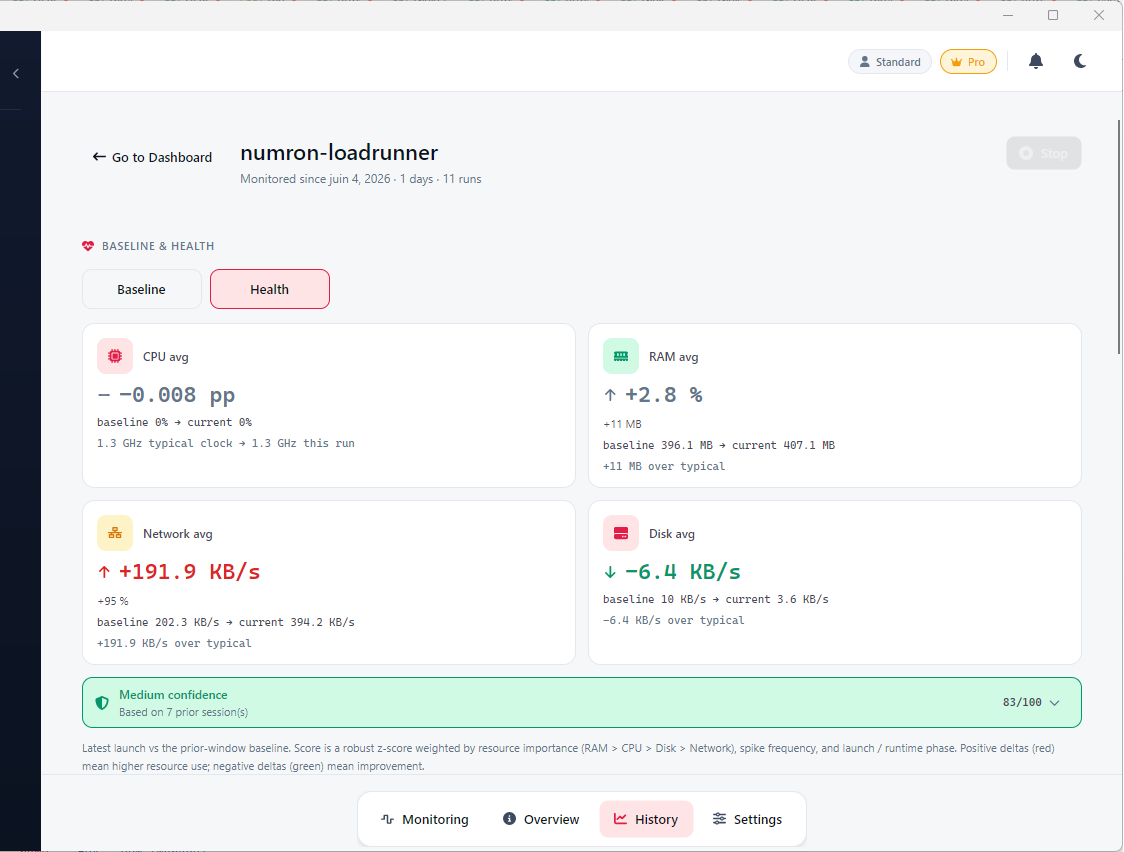Click the "numron-loadrunner" title
Image resolution: width=1124 pixels, height=852 pixels.
339,153
